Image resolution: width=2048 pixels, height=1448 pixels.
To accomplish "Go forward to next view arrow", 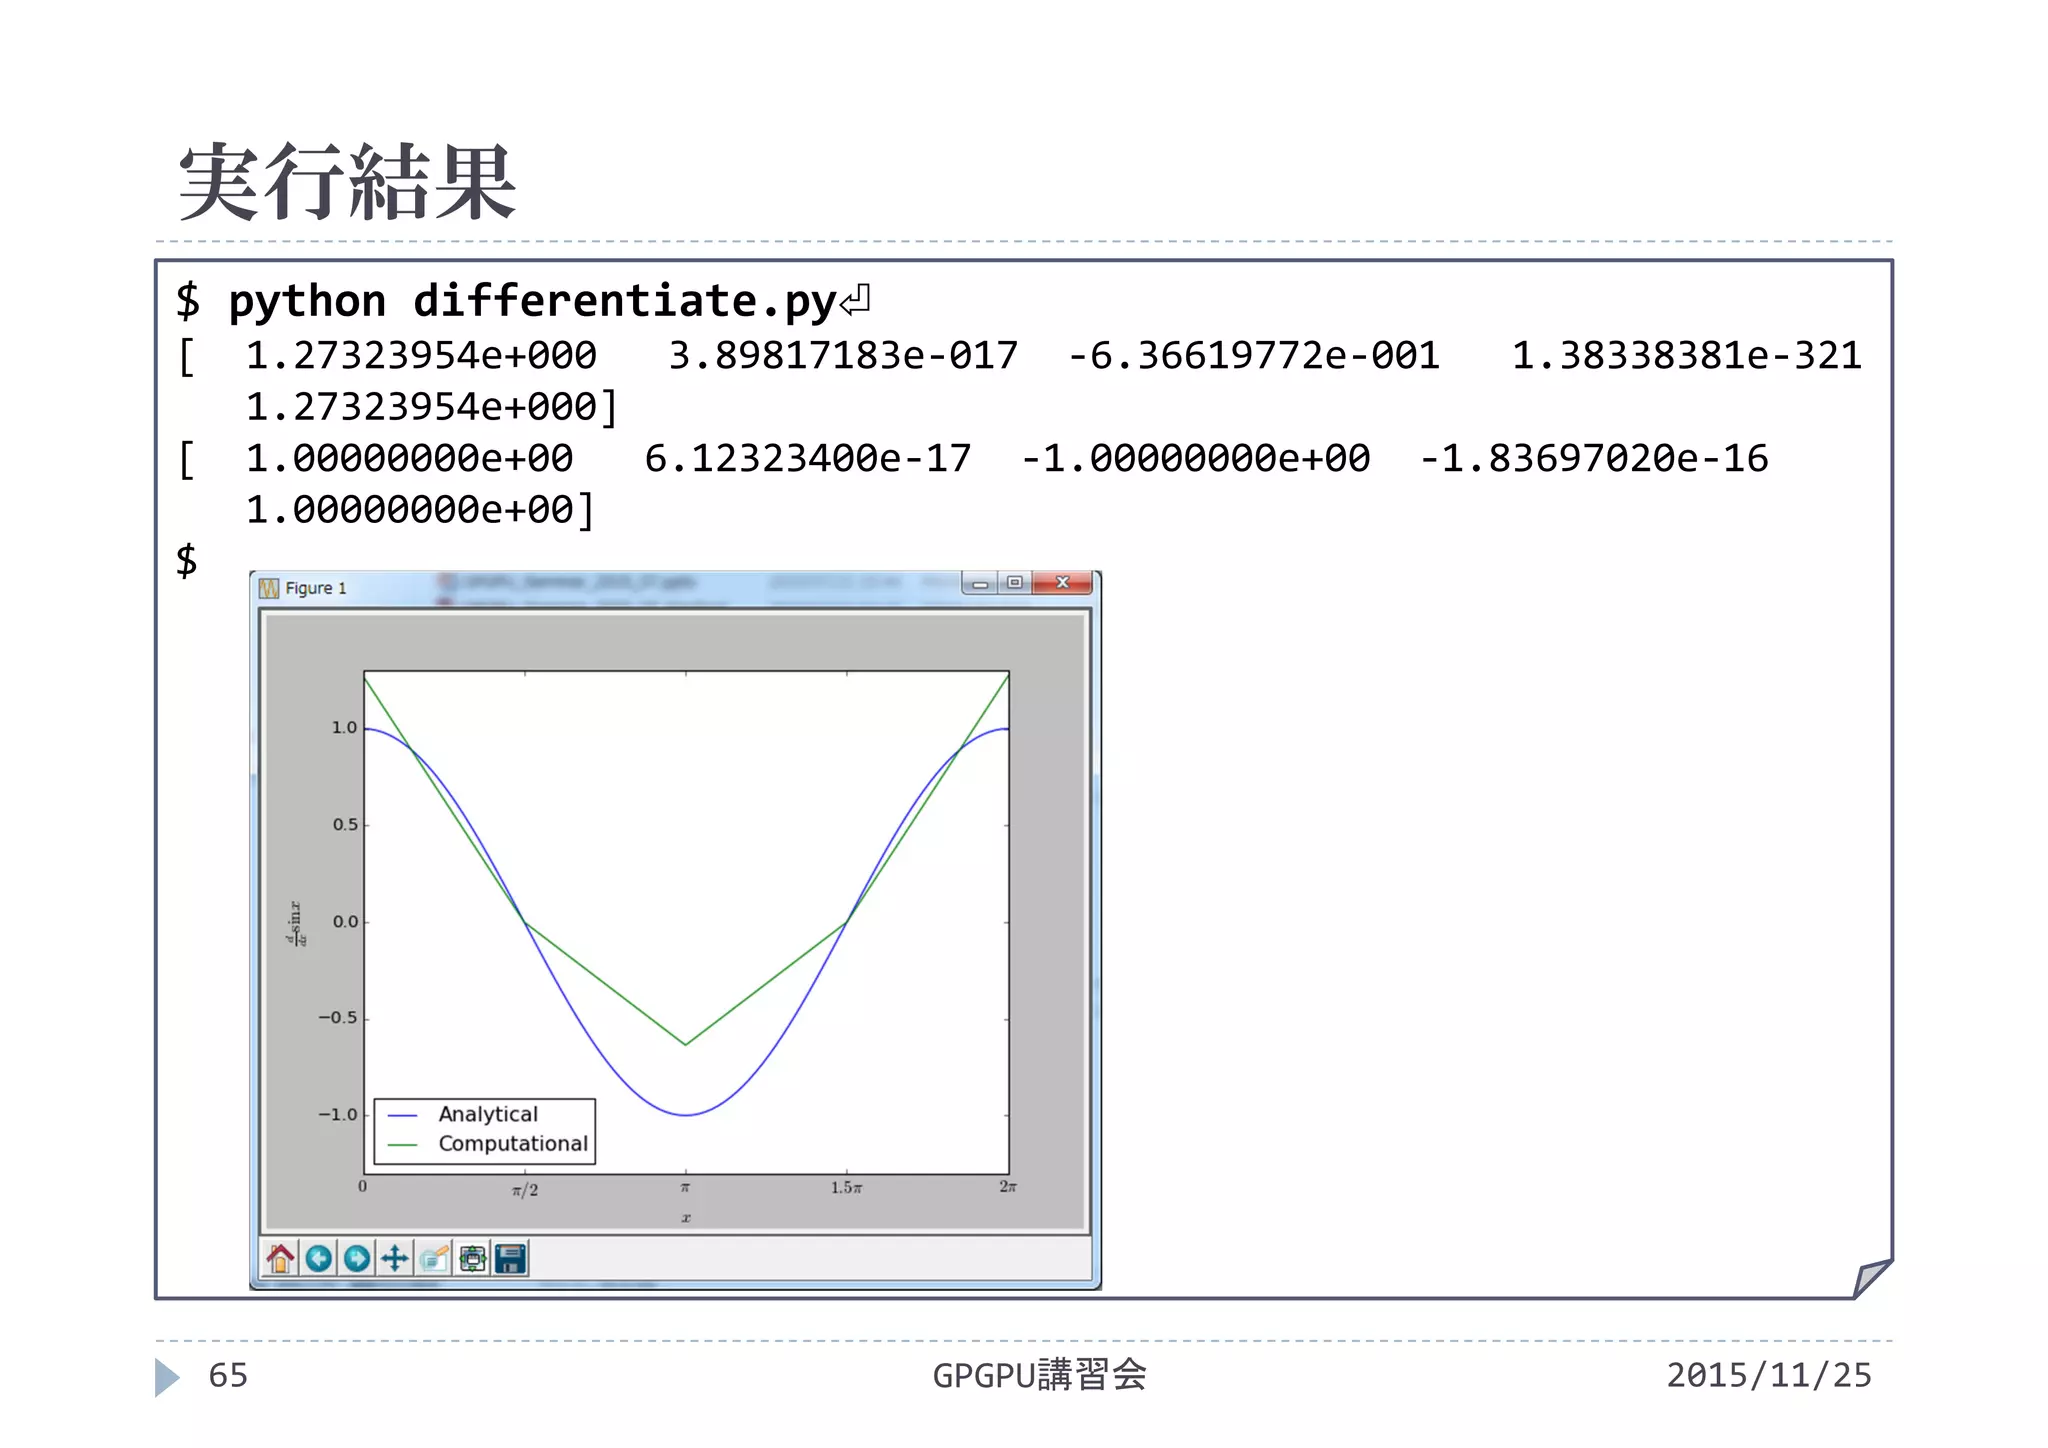I will pos(357,1257).
